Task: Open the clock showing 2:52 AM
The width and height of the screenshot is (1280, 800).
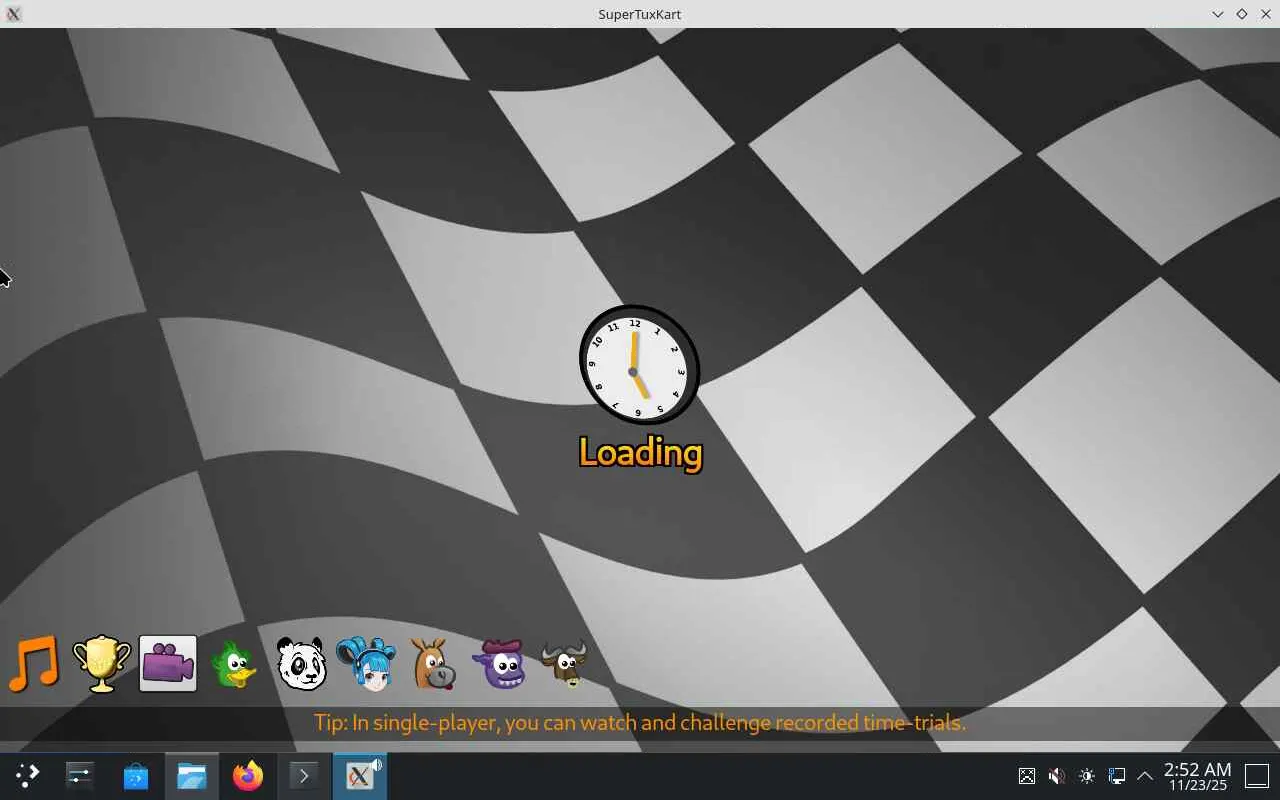Action: (x=1197, y=776)
